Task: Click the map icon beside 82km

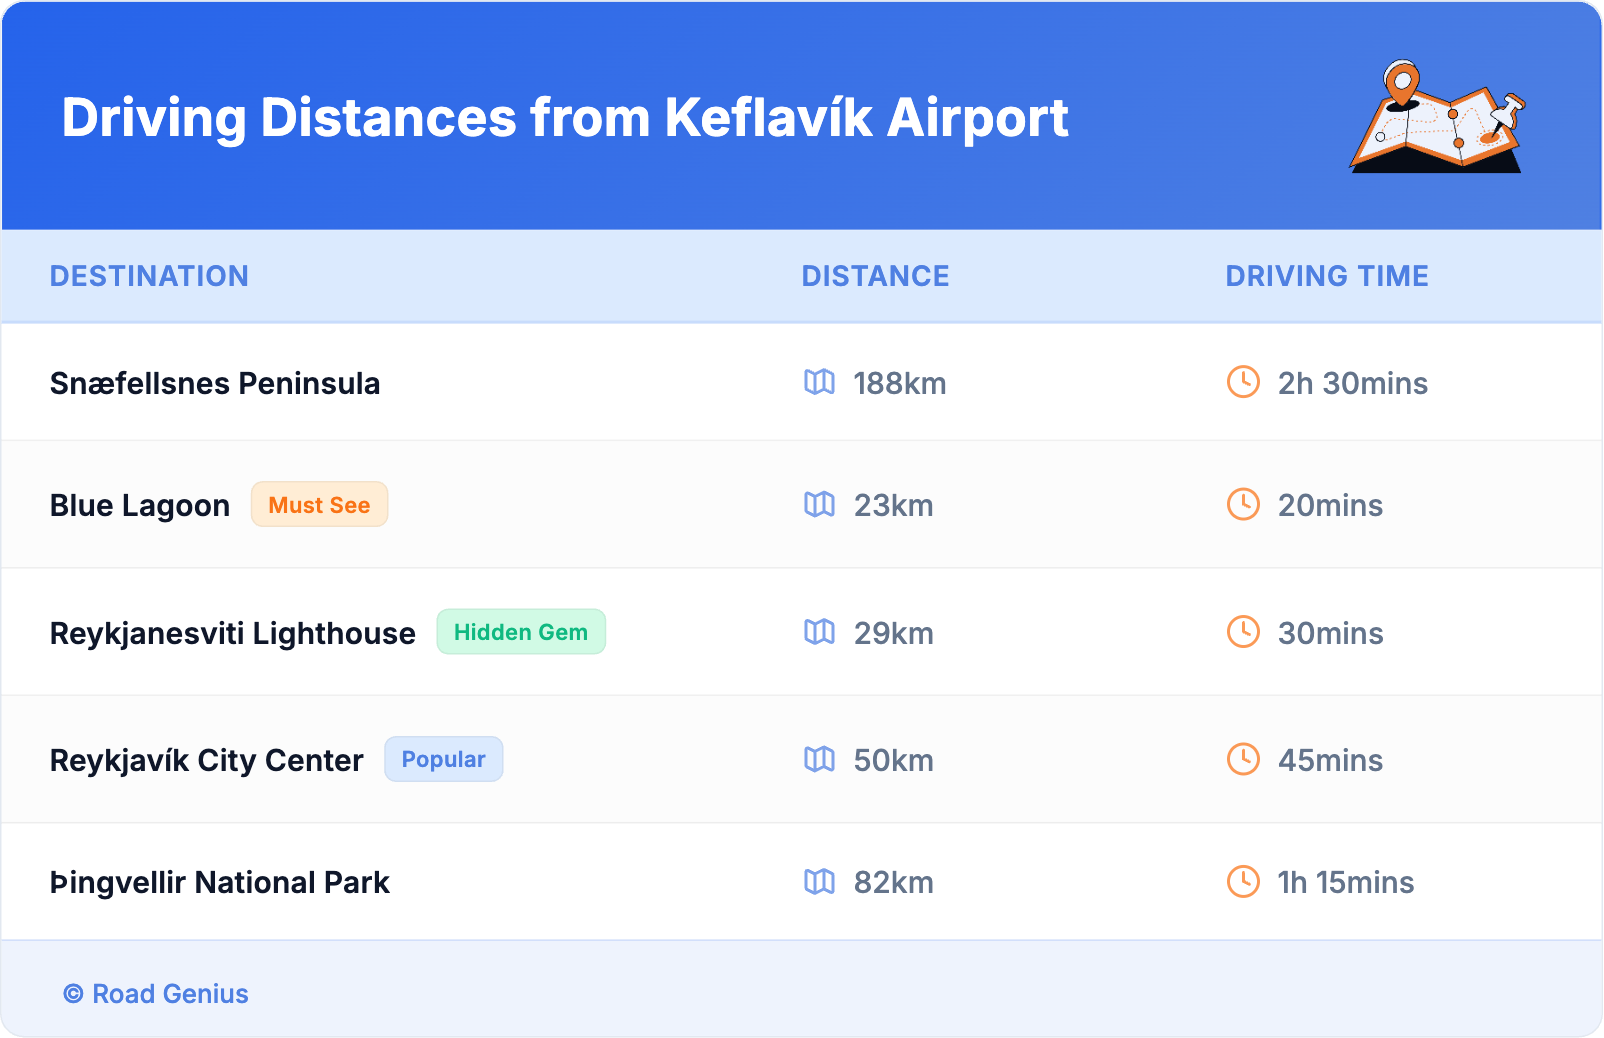Action: pos(819,881)
